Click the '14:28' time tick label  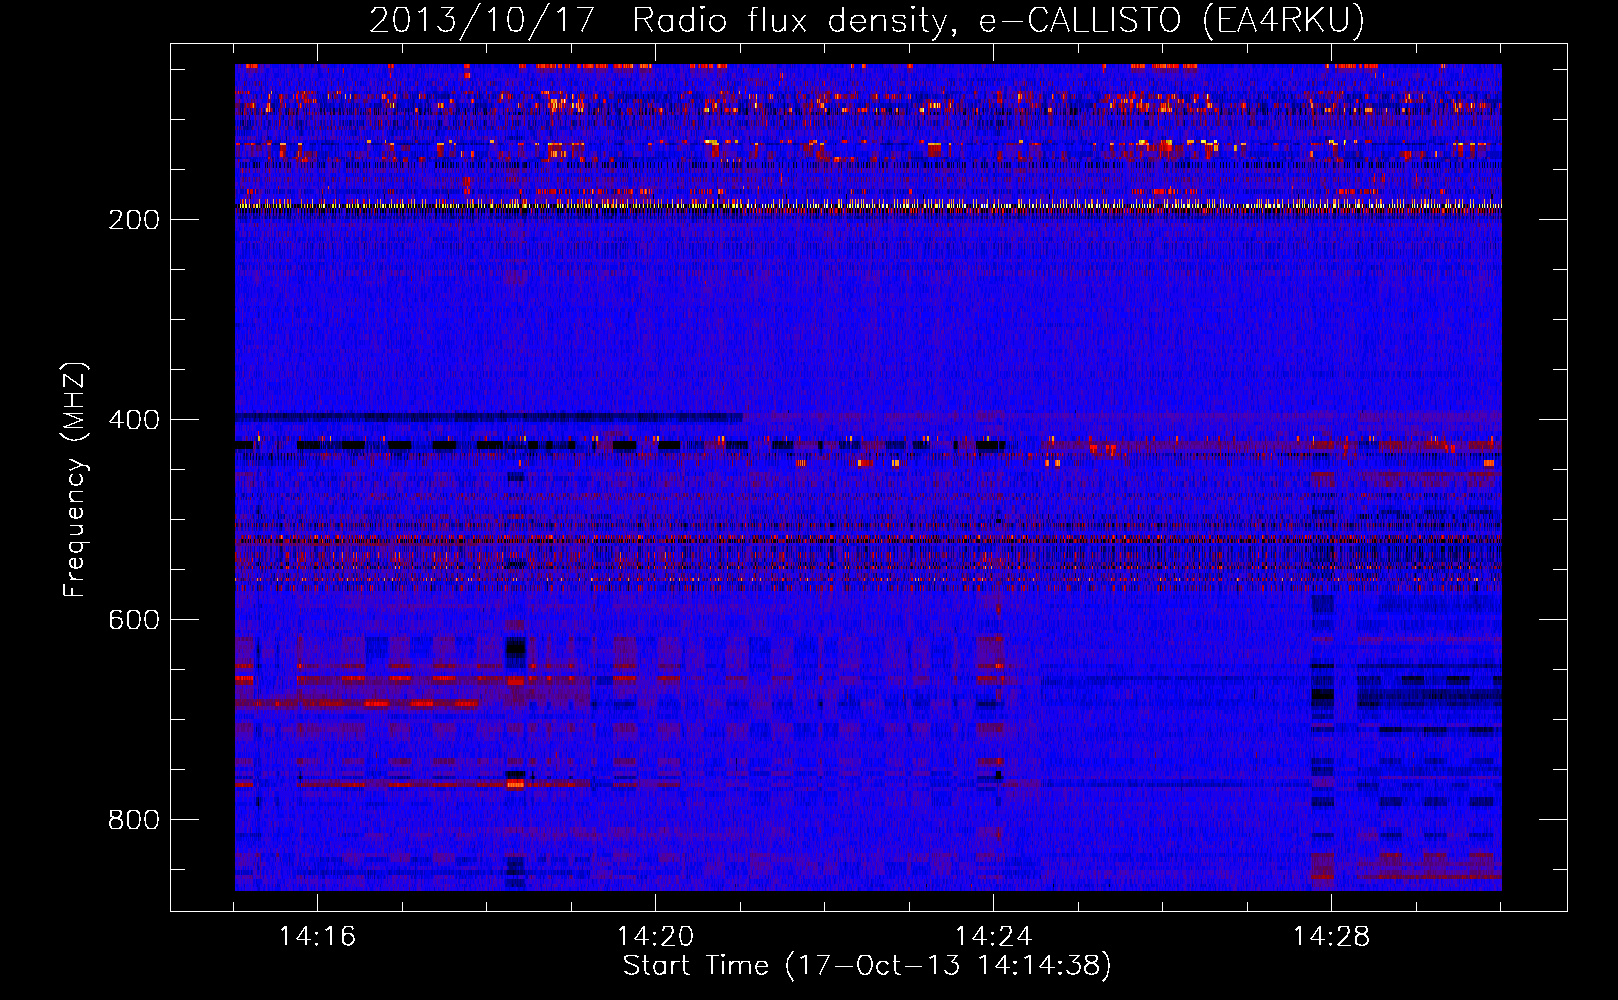(1331, 936)
